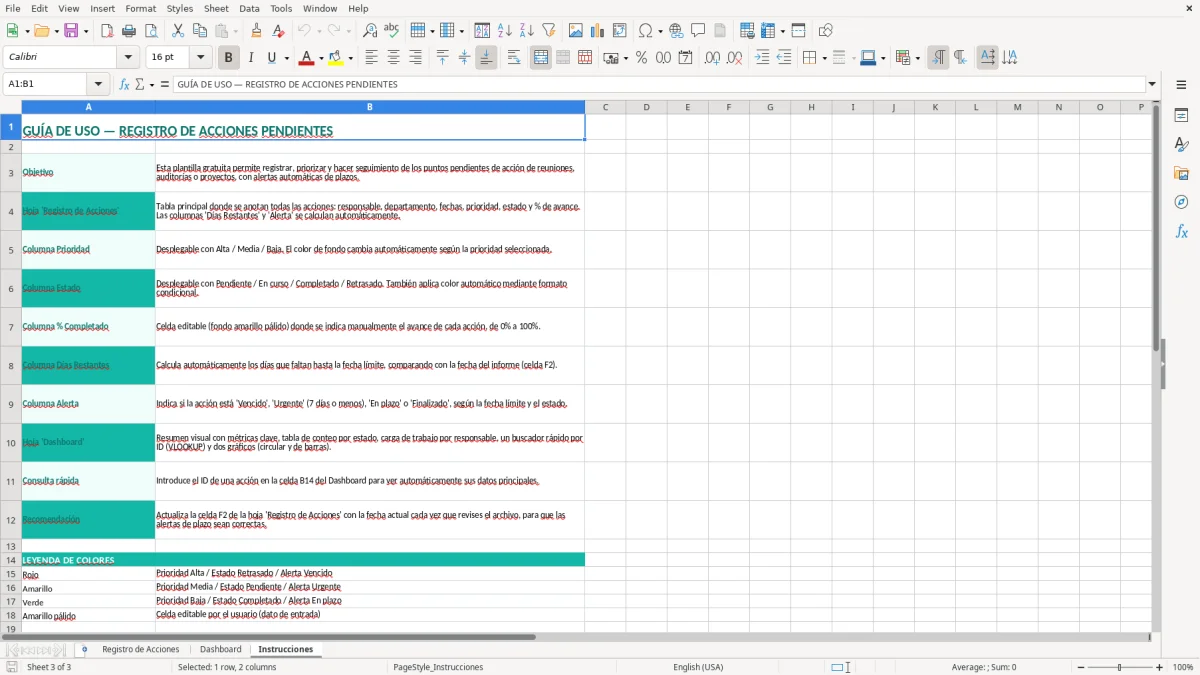Image resolution: width=1200 pixels, height=675 pixels.
Task: Open sidebar Functions fx icon
Action: tap(1181, 231)
